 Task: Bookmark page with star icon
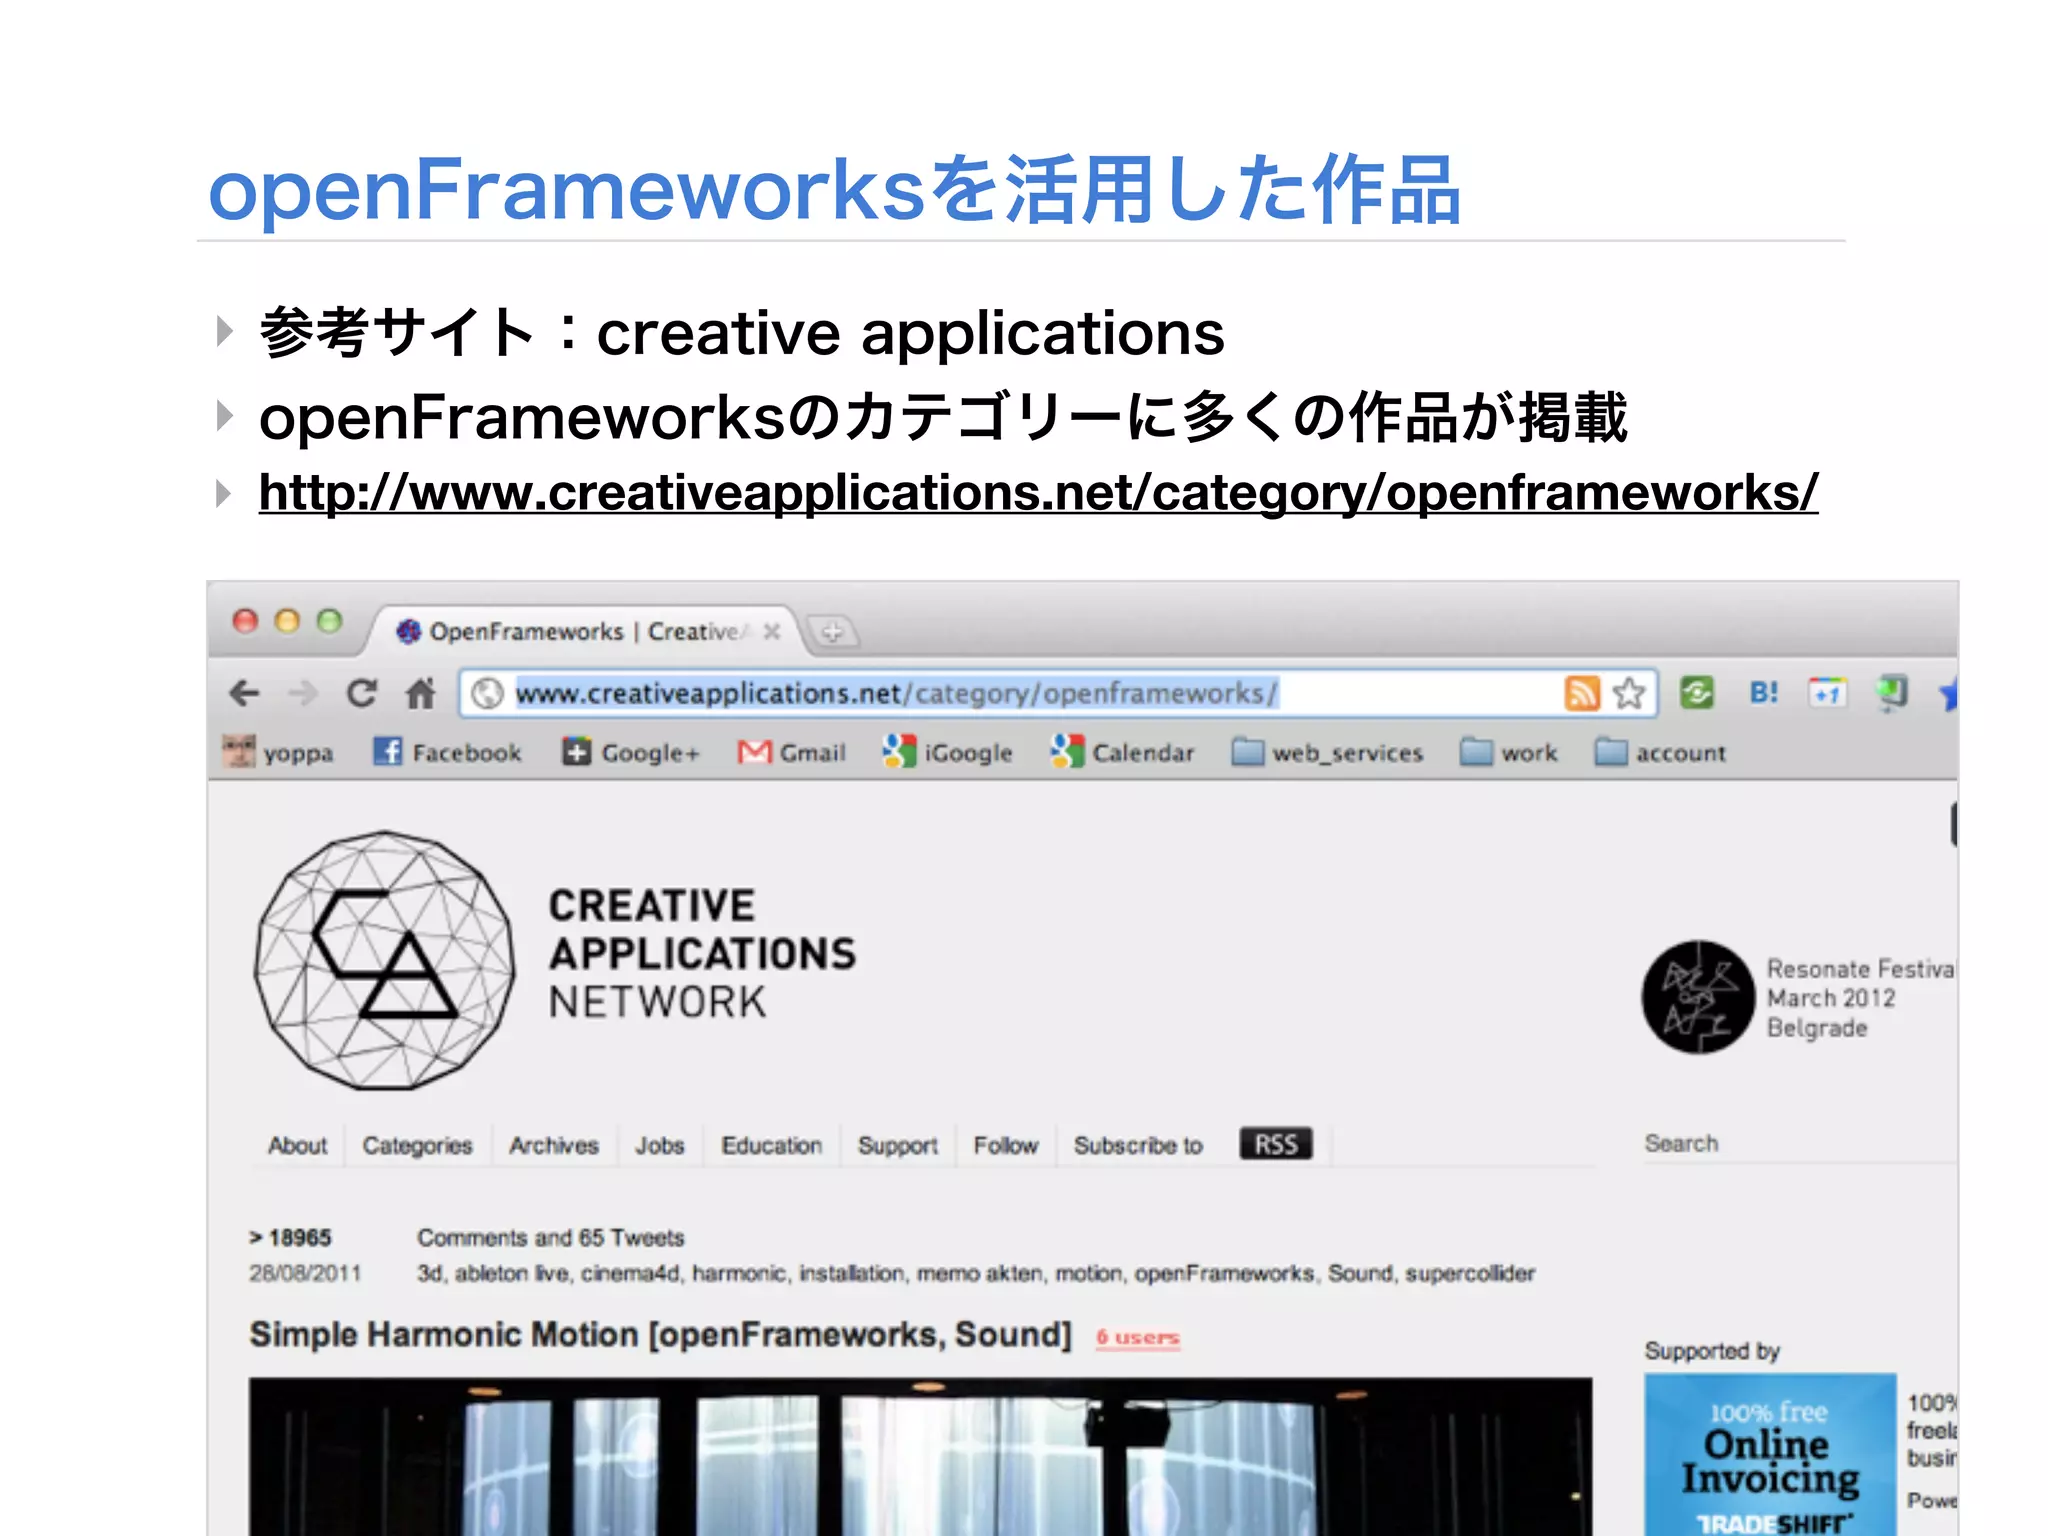pos(1629,693)
